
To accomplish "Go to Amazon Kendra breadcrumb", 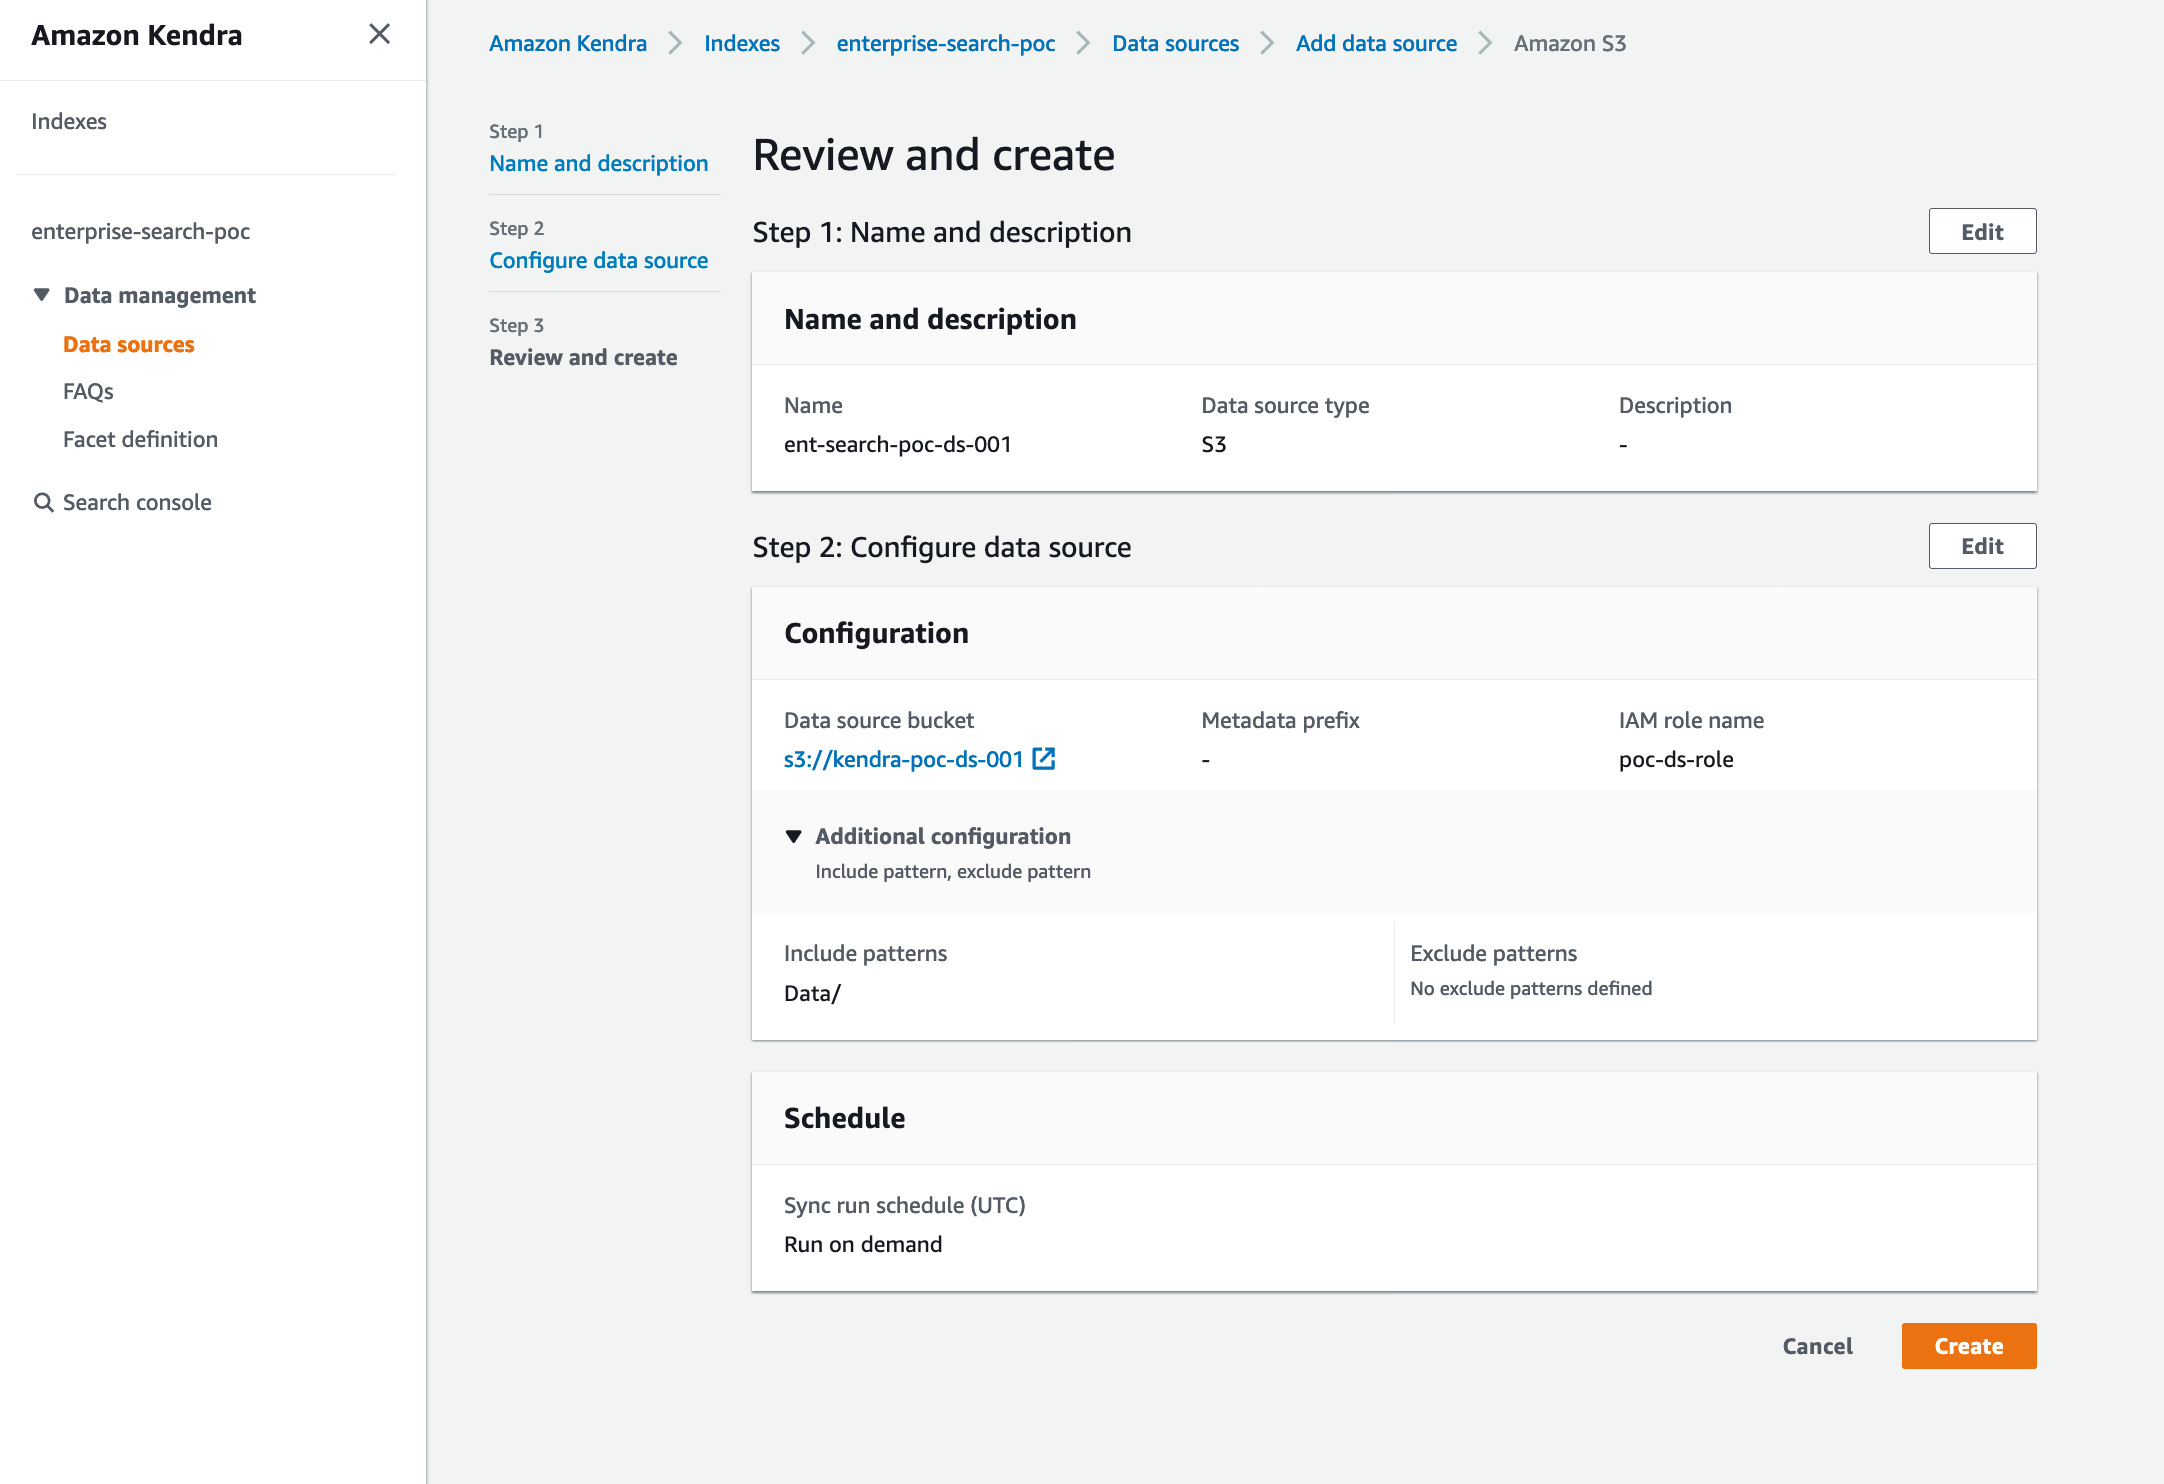I will tap(568, 43).
